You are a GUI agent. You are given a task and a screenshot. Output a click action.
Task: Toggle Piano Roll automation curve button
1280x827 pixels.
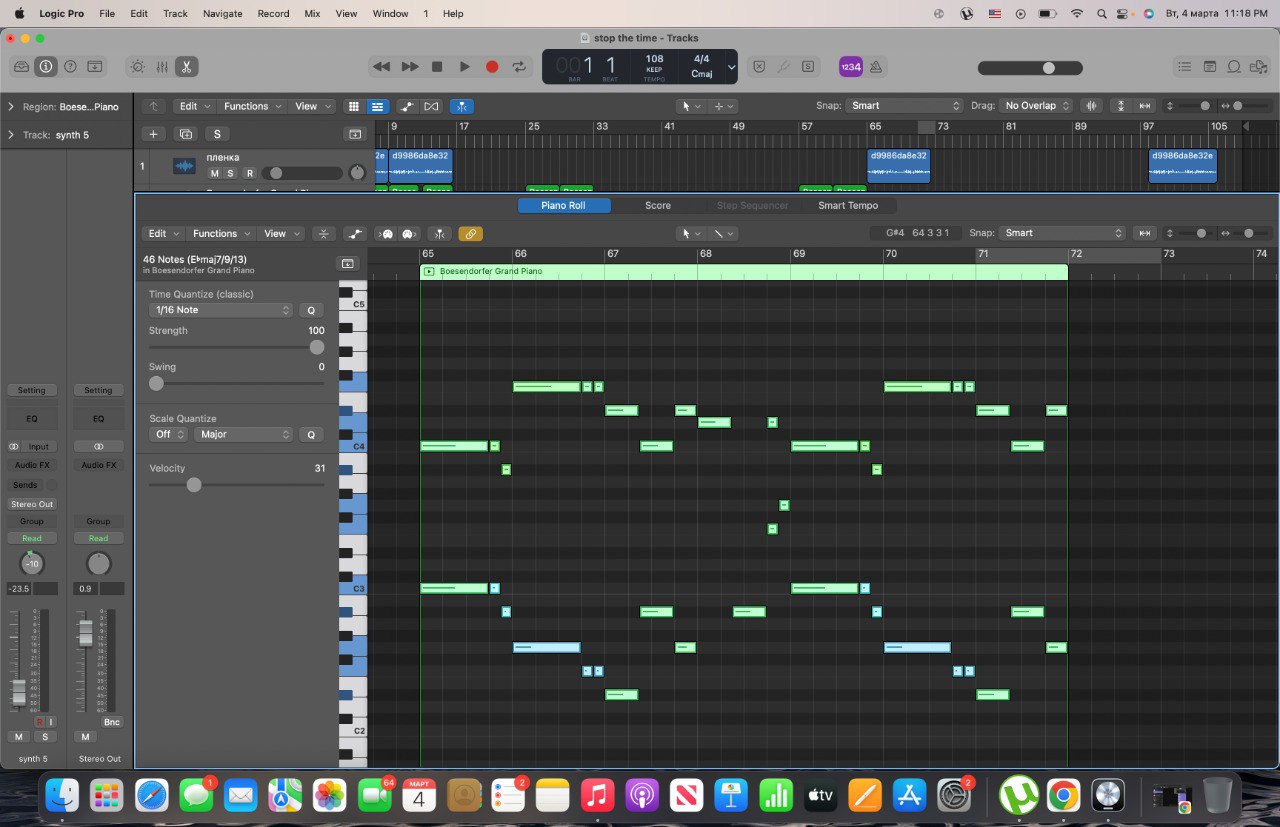pyautogui.click(x=355, y=234)
